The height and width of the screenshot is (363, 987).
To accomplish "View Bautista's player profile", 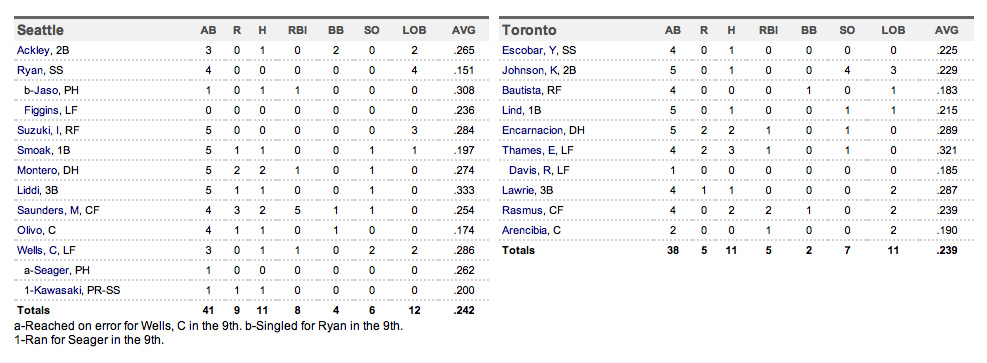I will [x=522, y=91].
